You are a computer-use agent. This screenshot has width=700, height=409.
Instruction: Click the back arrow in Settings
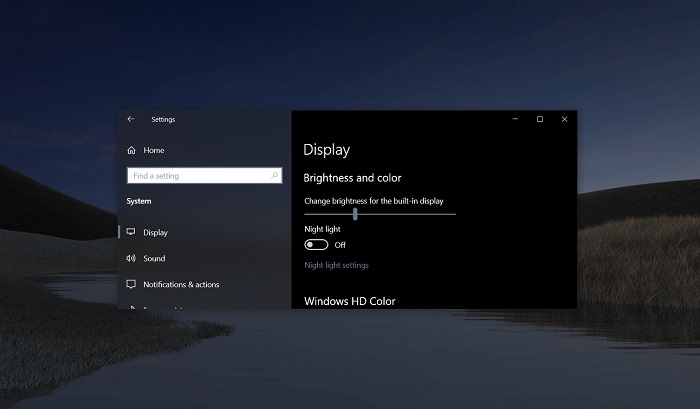click(x=131, y=119)
